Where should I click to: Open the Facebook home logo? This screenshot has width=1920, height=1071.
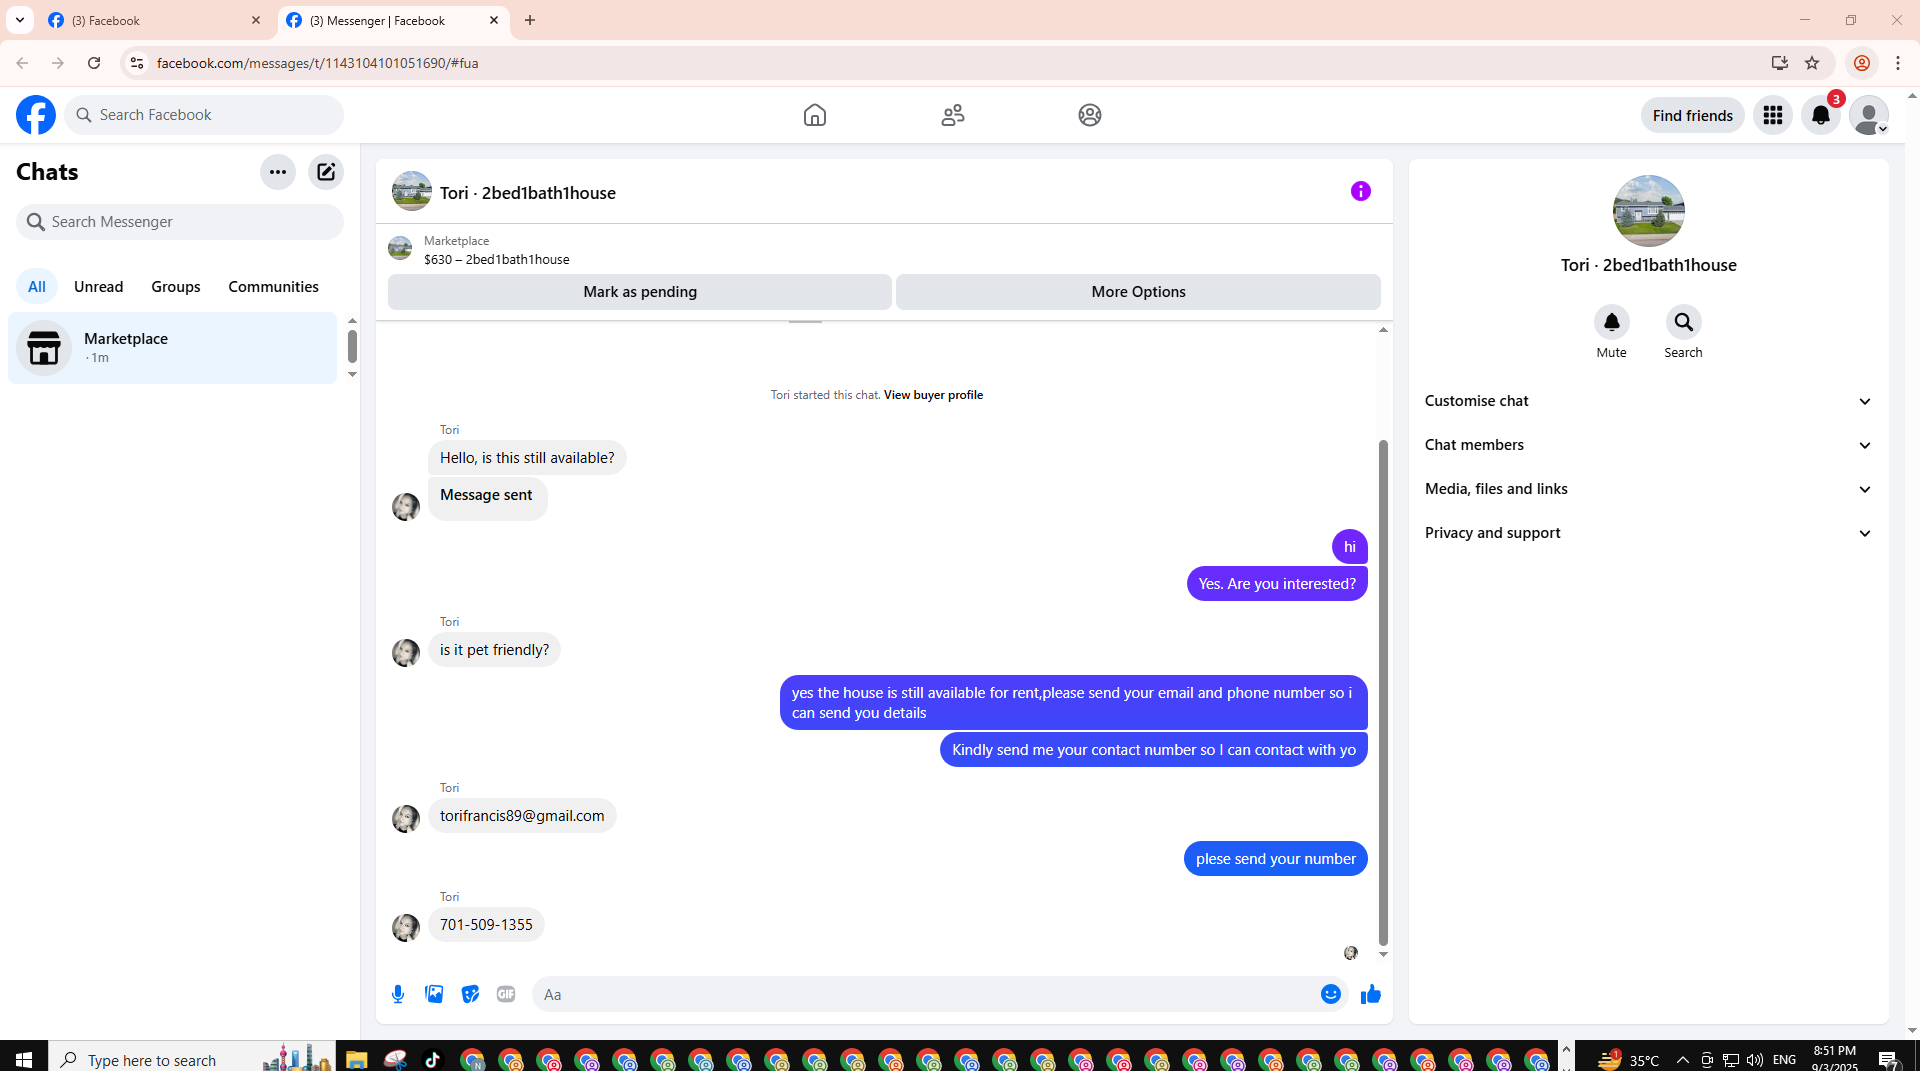[36, 115]
